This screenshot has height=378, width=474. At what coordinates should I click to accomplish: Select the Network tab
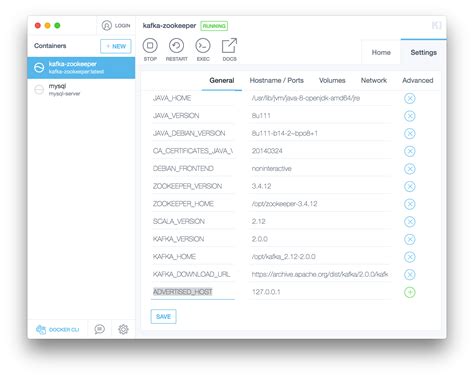(374, 80)
